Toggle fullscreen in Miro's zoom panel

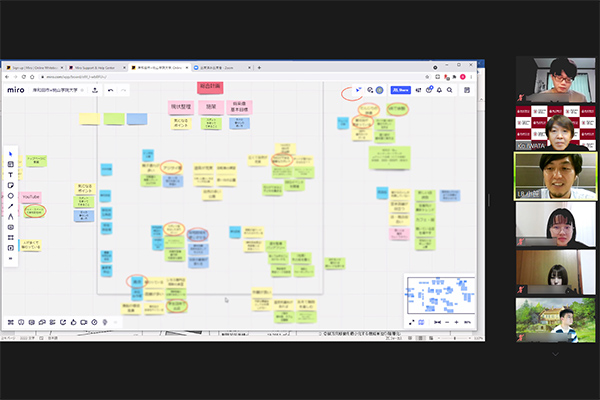tap(412, 322)
